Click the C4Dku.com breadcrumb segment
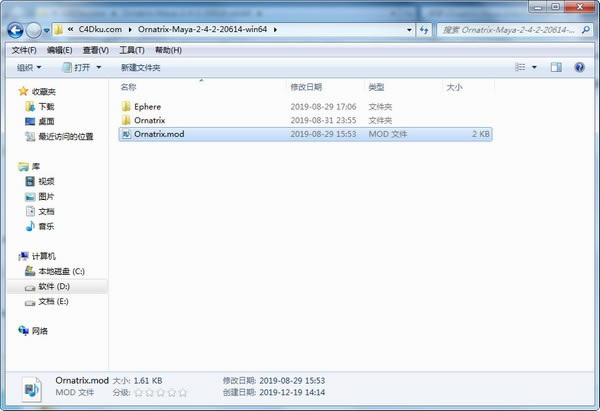The image size is (600, 411). [100, 29]
